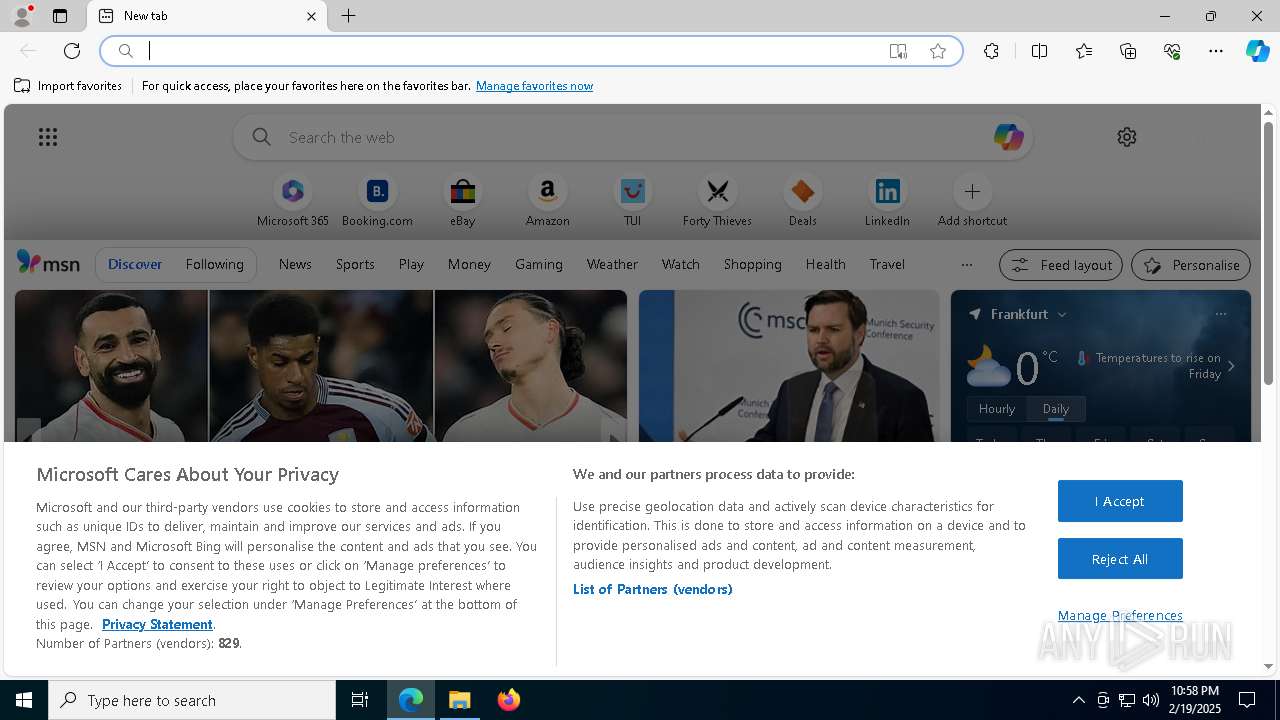Image resolution: width=1280 pixels, height=720 pixels.
Task: Click Reject All cookies
Action: pos(1120,559)
